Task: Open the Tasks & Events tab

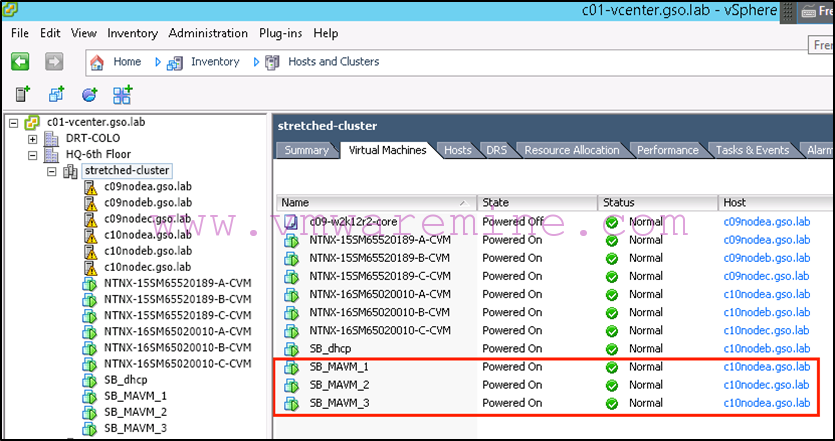Action: coord(752,150)
